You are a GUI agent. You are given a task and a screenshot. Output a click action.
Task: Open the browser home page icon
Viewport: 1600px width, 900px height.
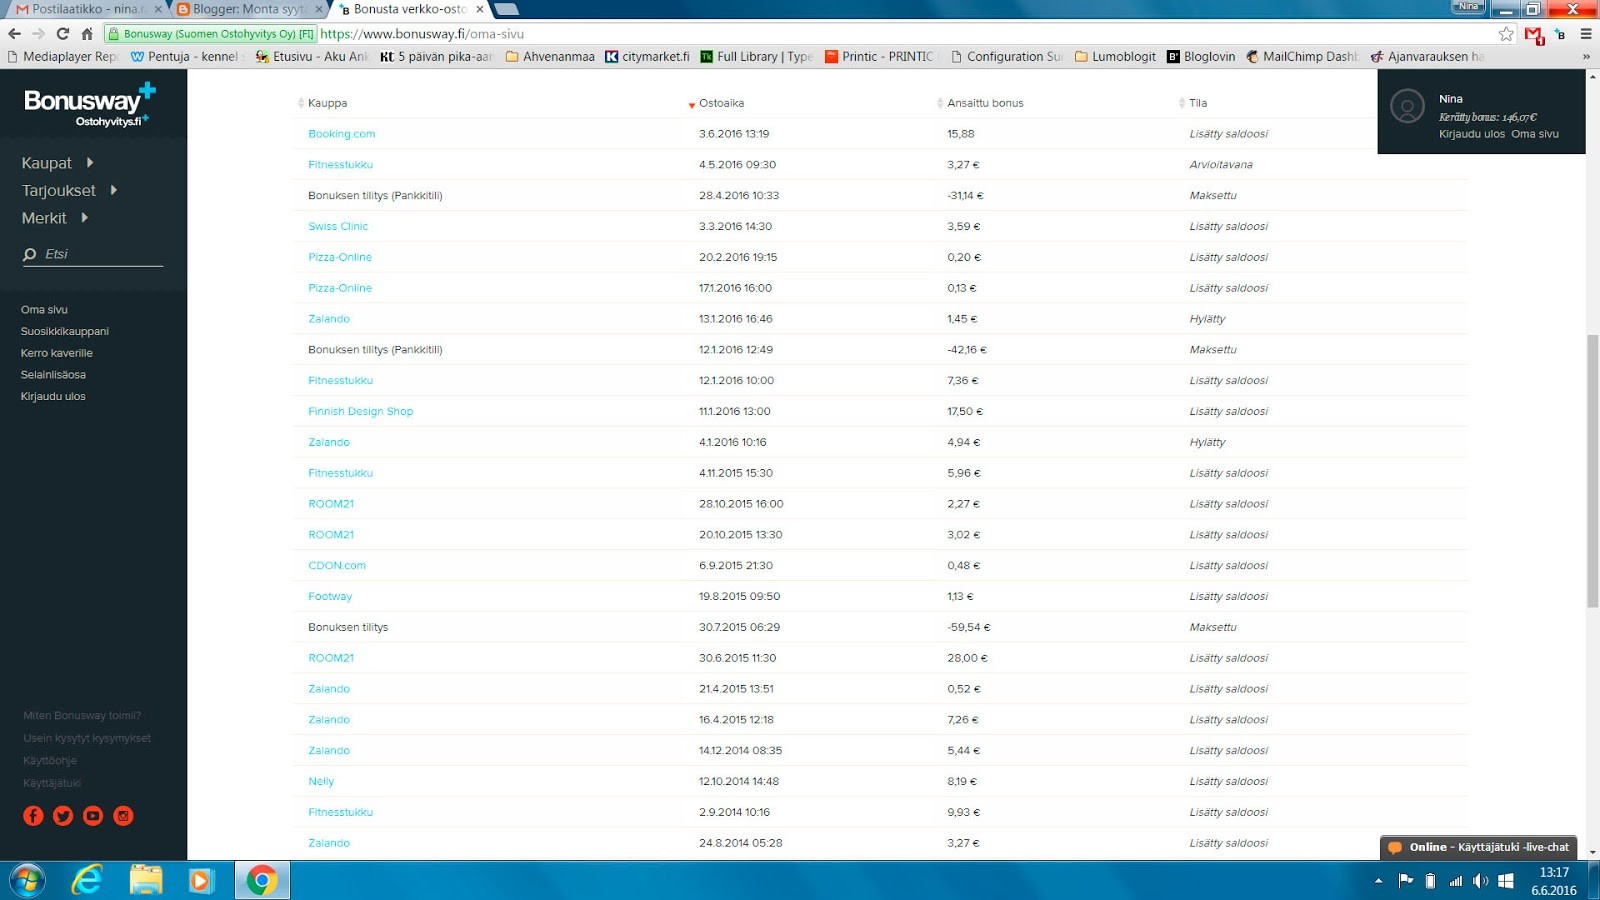(87, 33)
